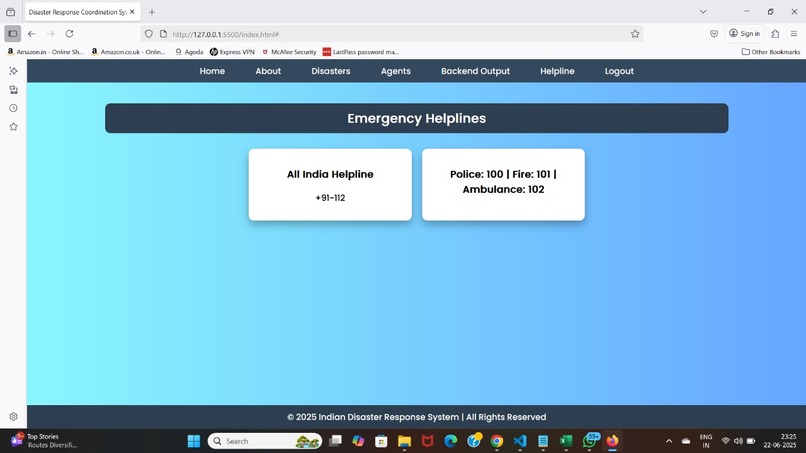Viewport: 806px width, 453px height.
Task: Open Excel from the taskbar
Action: pyautogui.click(x=566, y=441)
